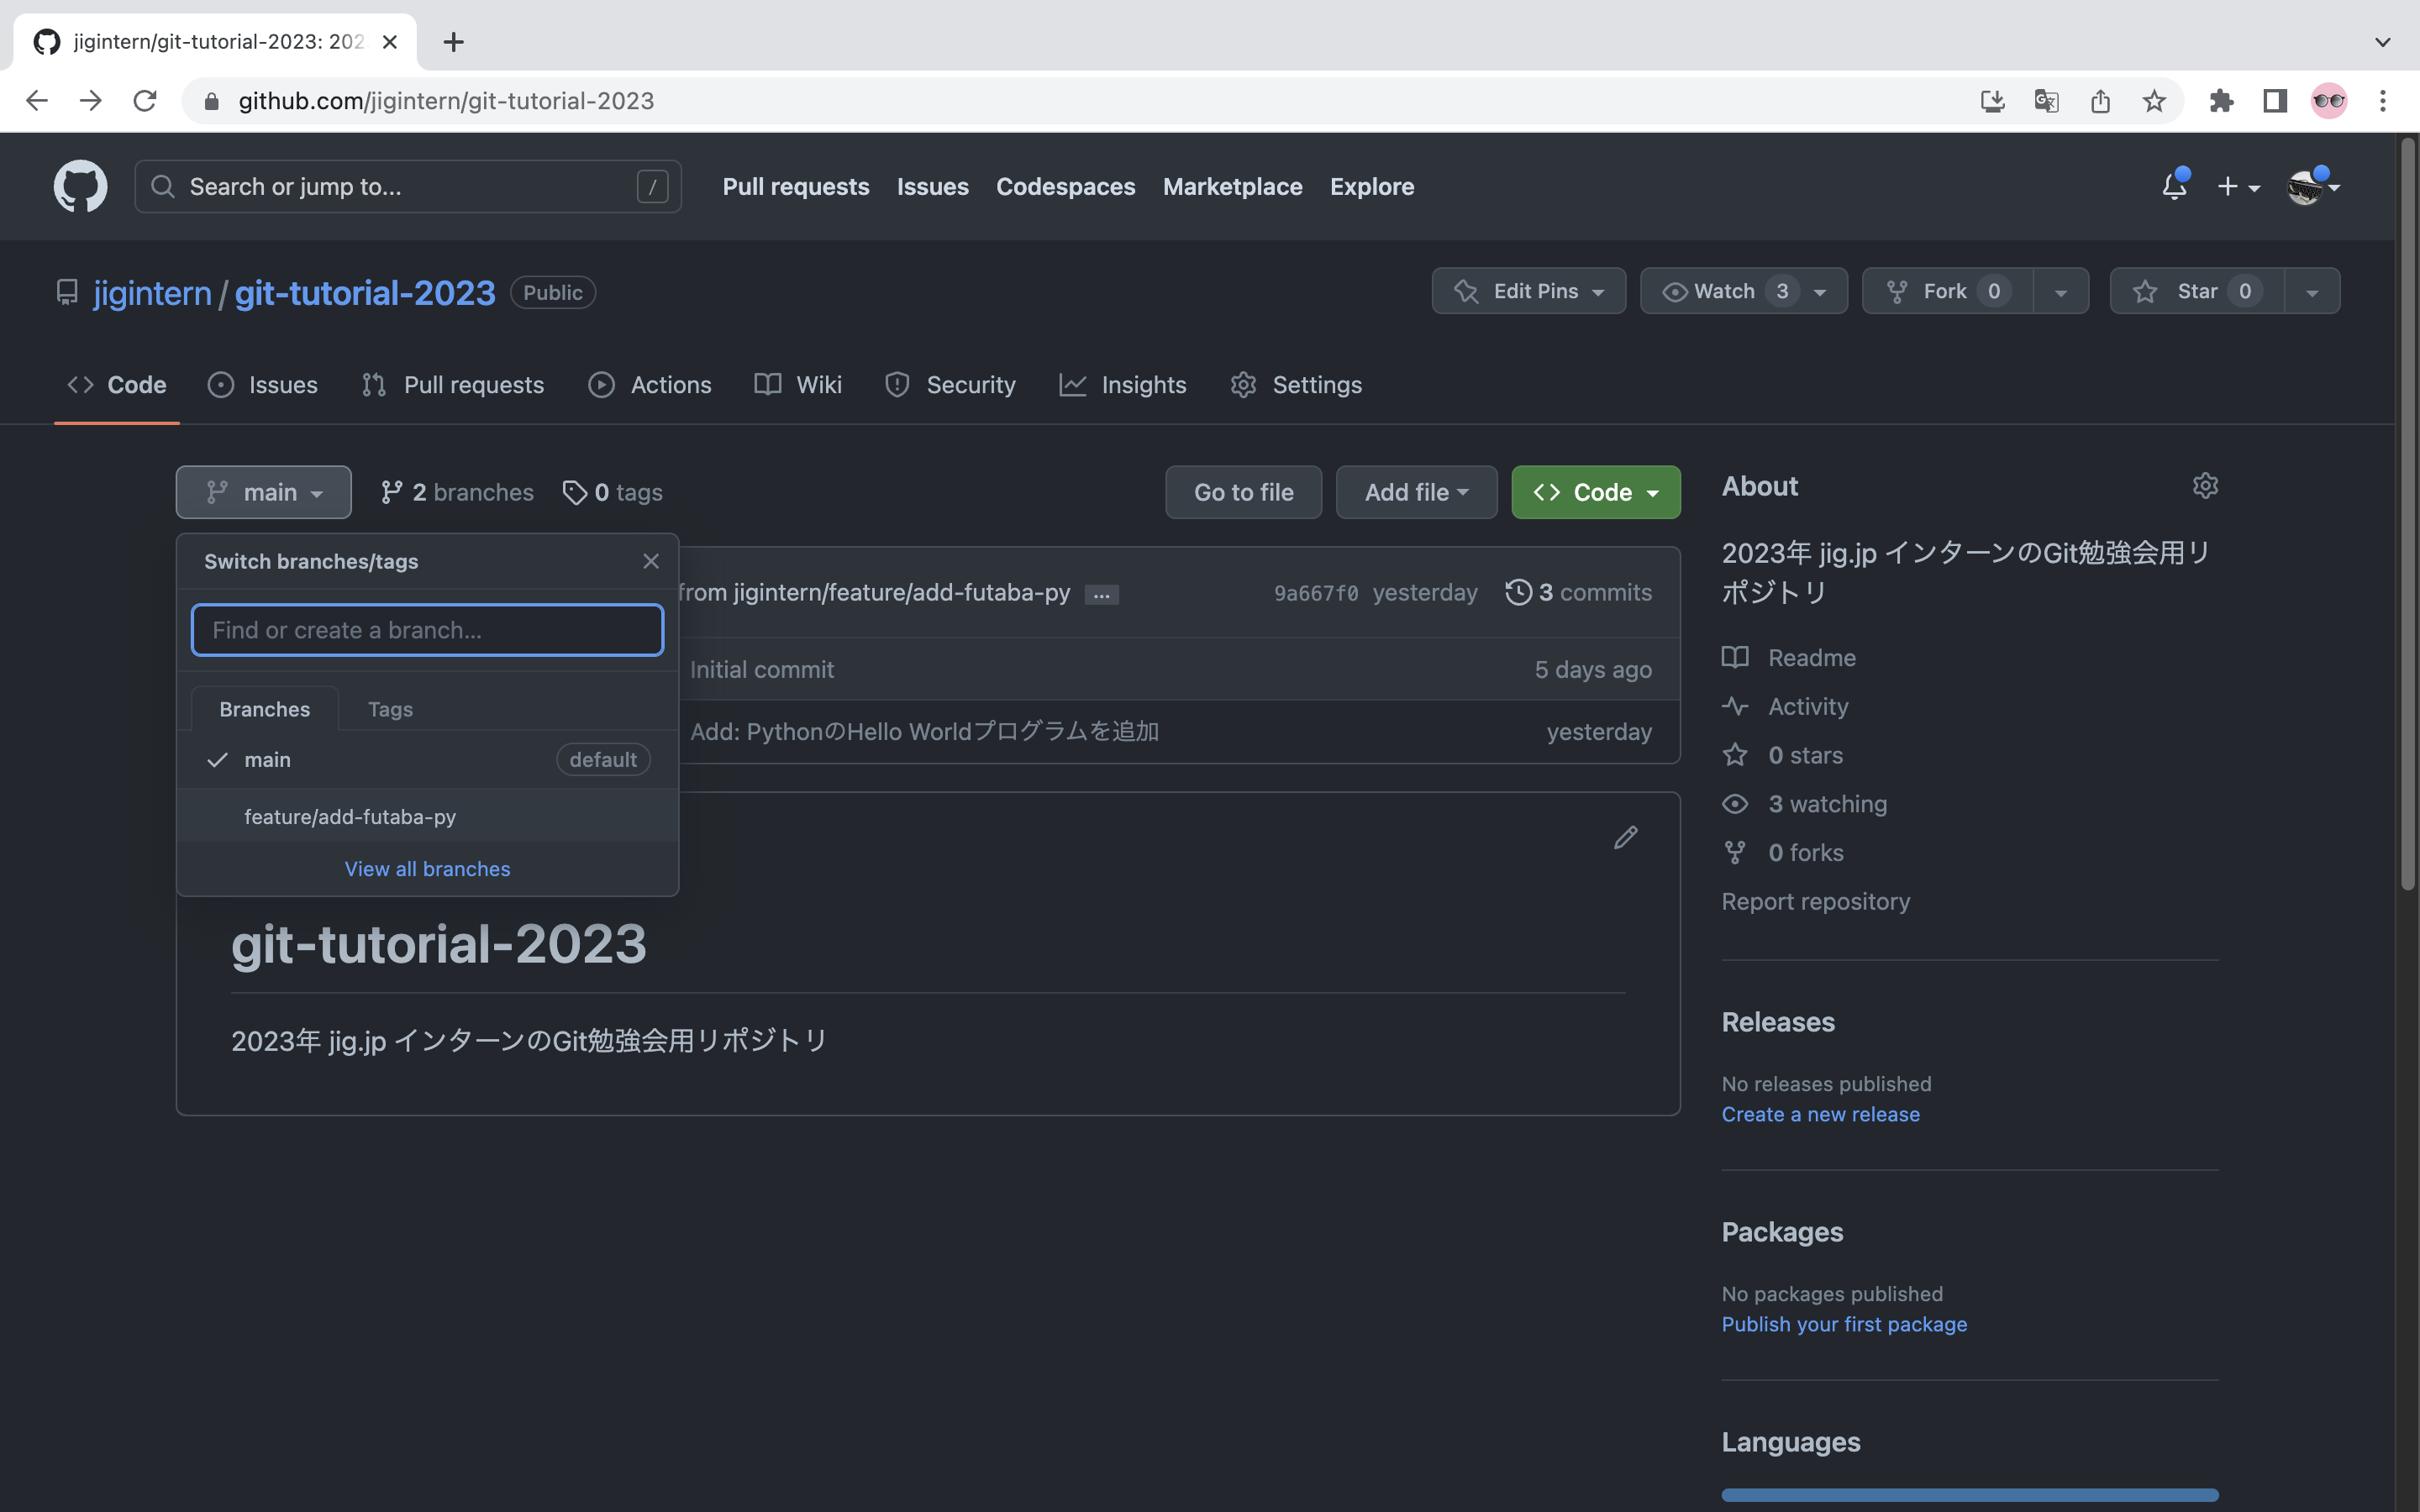Expand the Add file dropdown

pos(1416,492)
